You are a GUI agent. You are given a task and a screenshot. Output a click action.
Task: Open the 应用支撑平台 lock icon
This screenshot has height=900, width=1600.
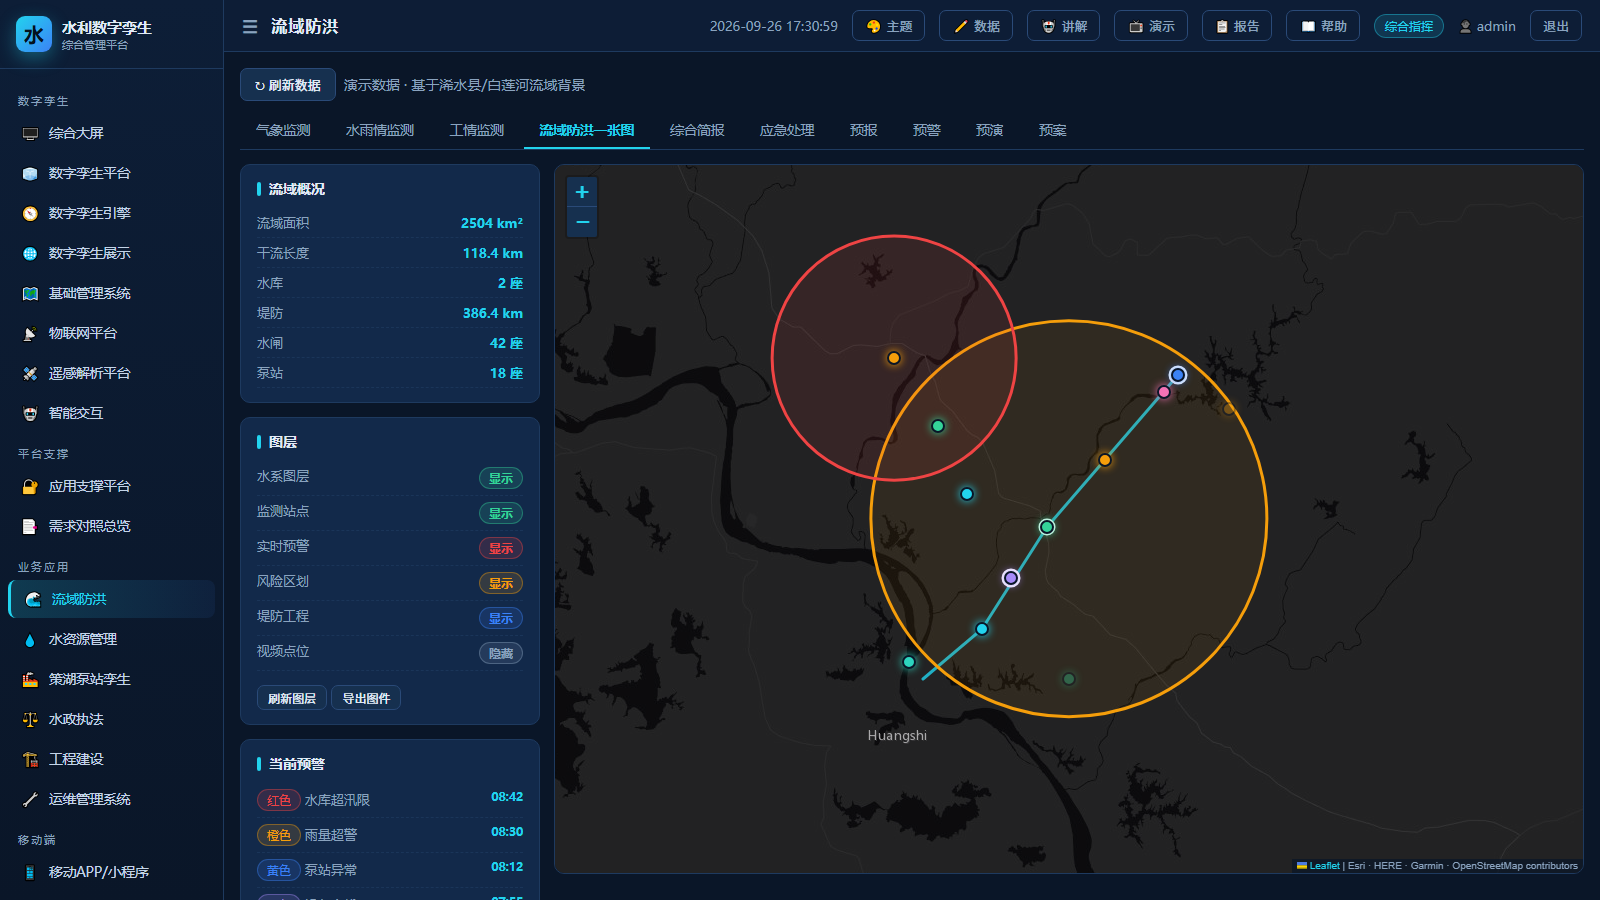tap(30, 487)
